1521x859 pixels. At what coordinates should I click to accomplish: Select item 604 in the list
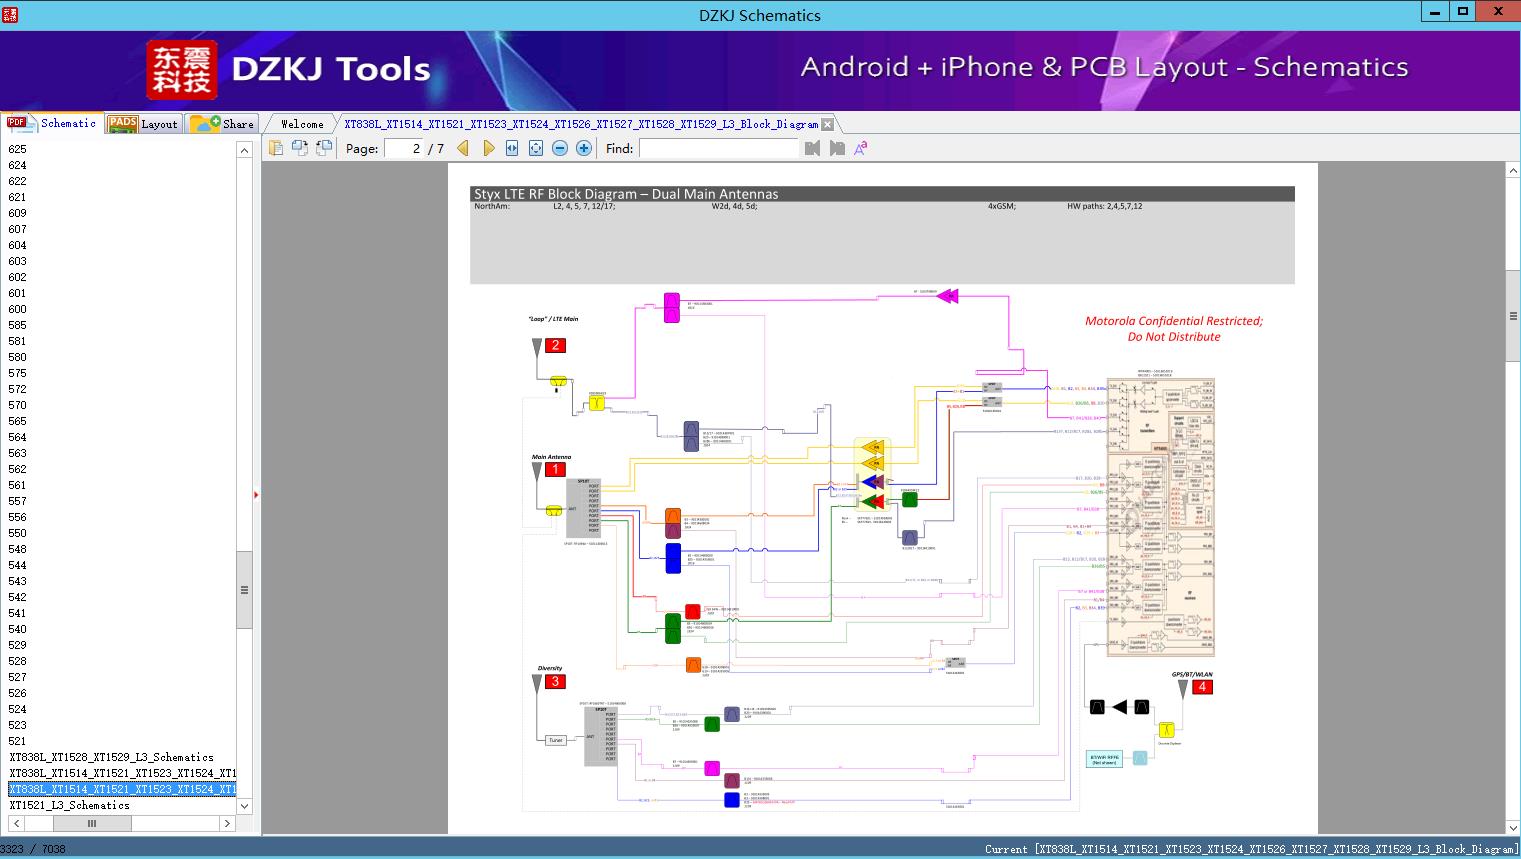point(18,245)
